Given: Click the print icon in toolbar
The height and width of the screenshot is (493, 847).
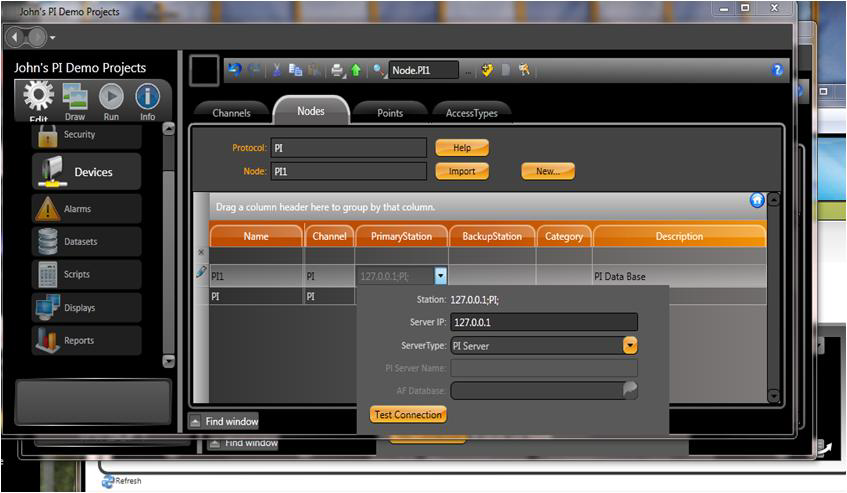Looking at the screenshot, I should [x=338, y=70].
